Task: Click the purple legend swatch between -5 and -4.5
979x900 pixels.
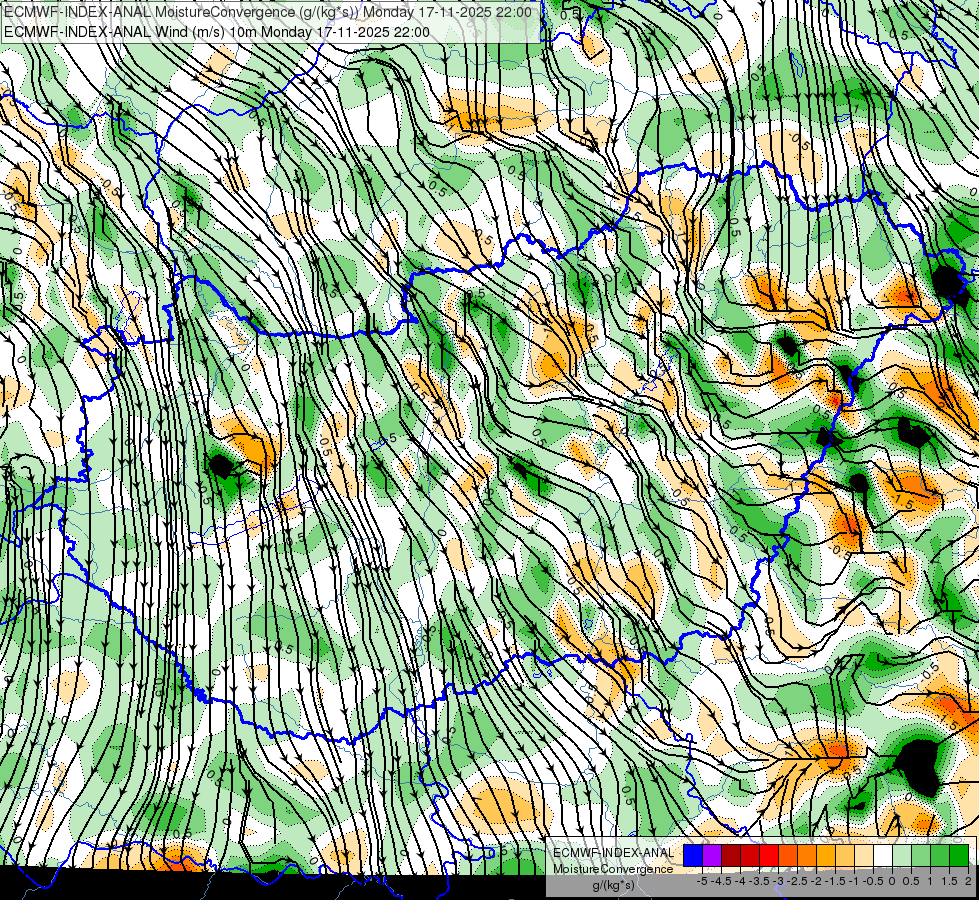Action: (x=712, y=855)
